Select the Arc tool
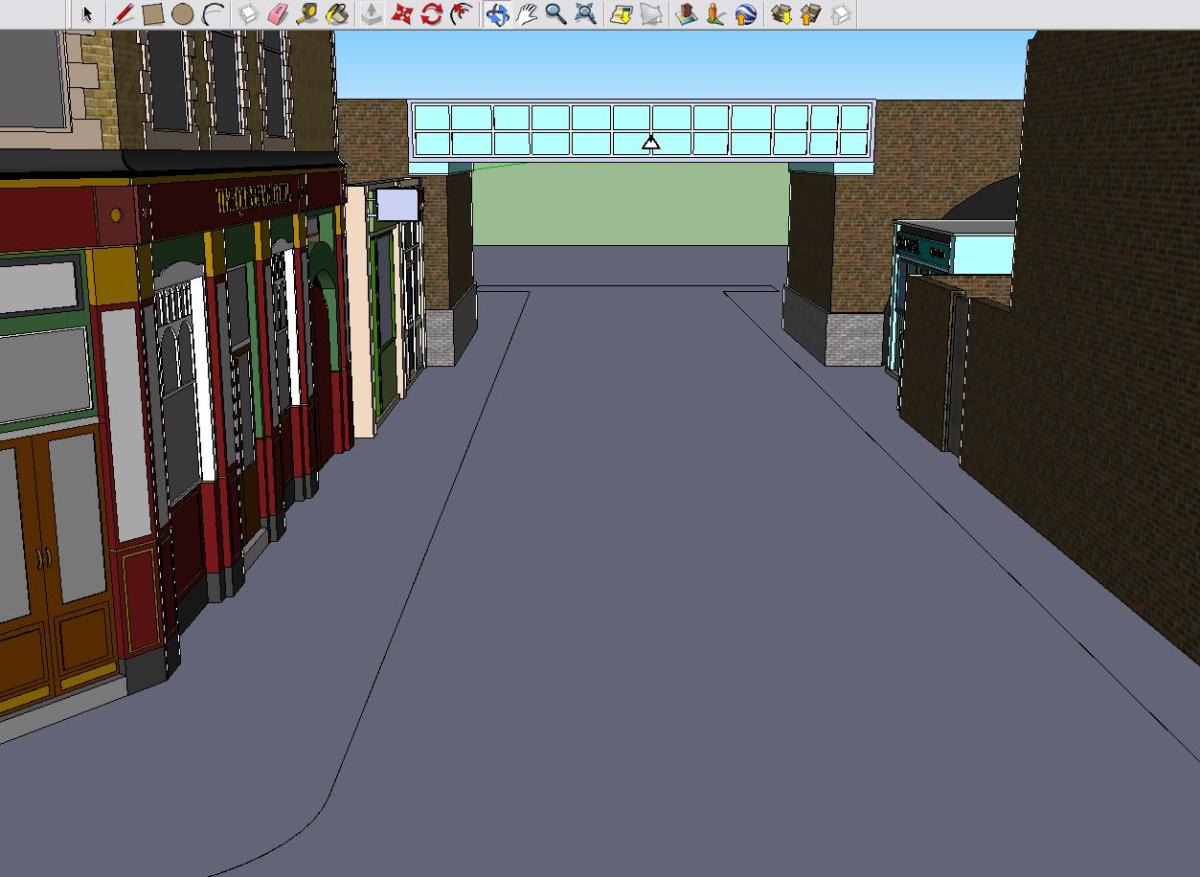 coord(212,14)
